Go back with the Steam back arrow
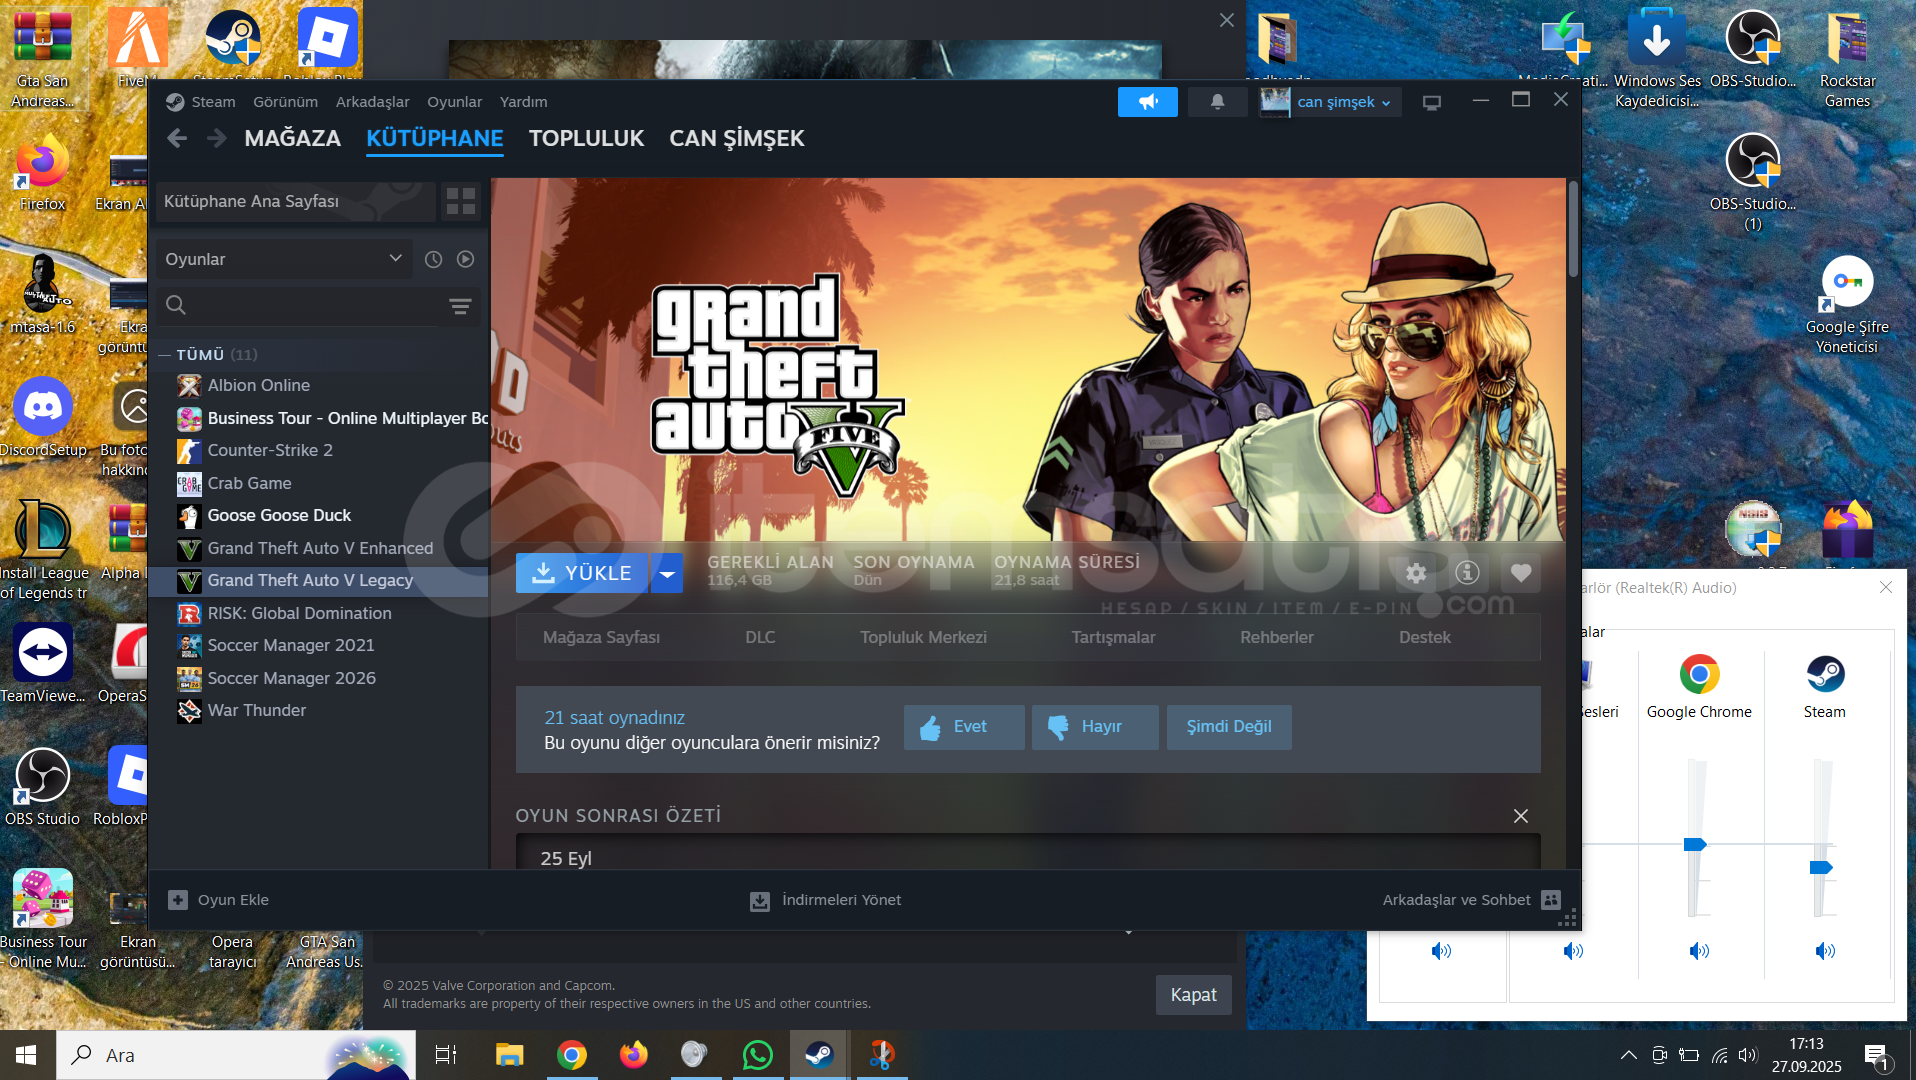The height and width of the screenshot is (1080, 1916). pos(177,138)
